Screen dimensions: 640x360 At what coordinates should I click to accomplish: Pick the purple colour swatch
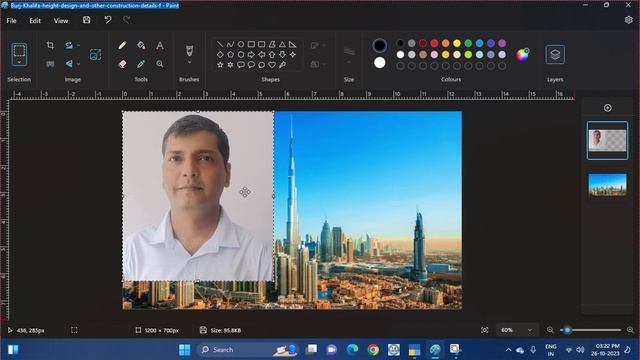(x=502, y=43)
